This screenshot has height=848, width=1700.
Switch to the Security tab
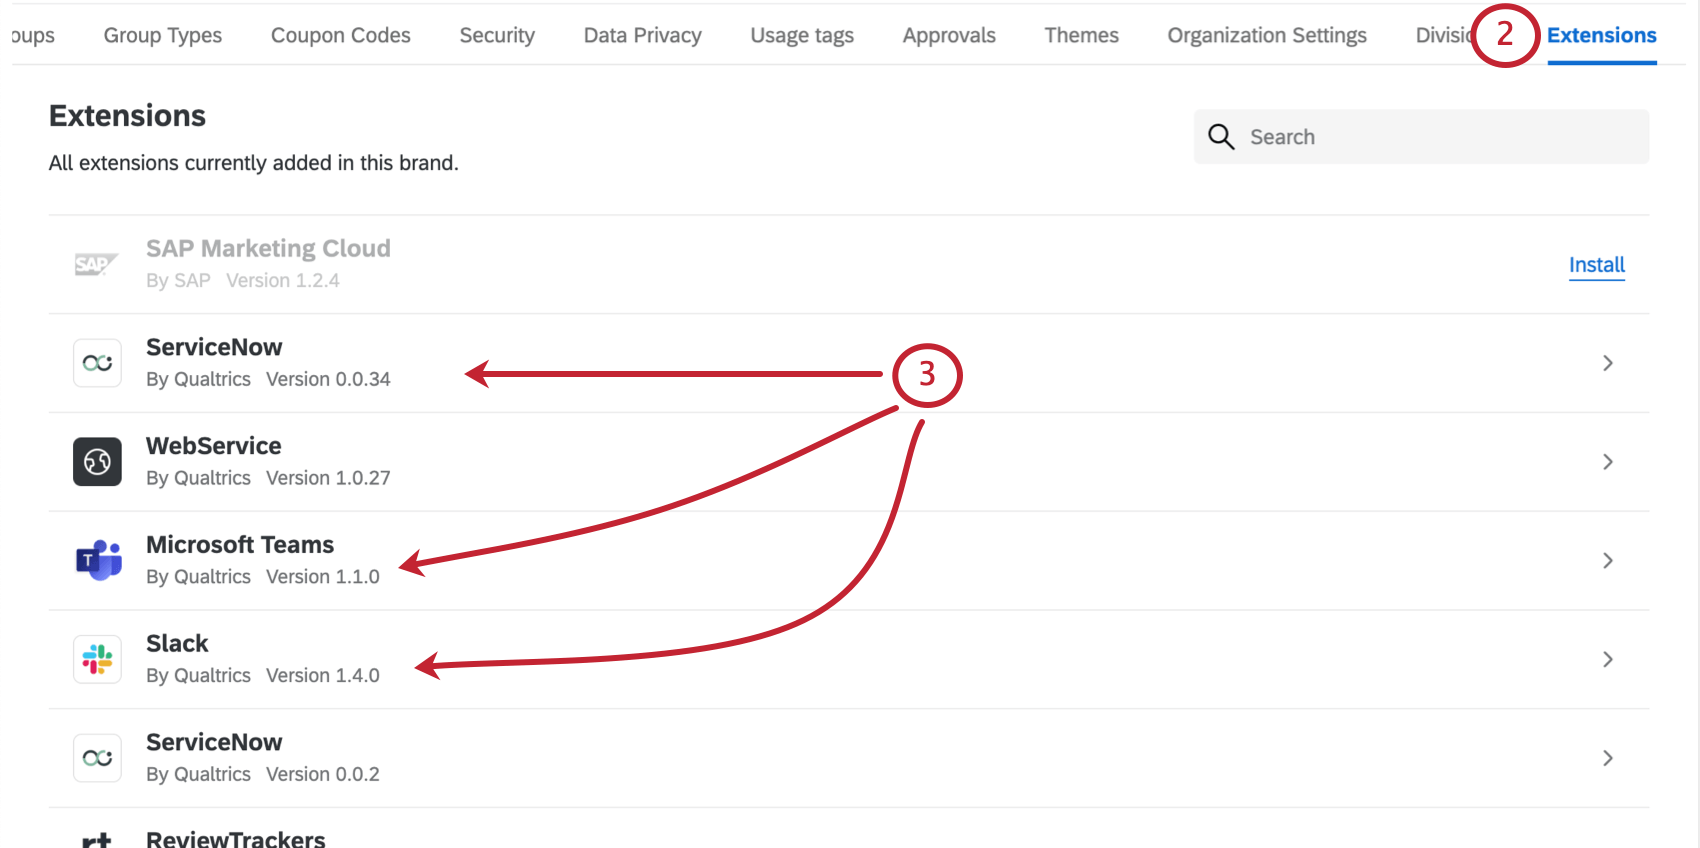click(497, 36)
